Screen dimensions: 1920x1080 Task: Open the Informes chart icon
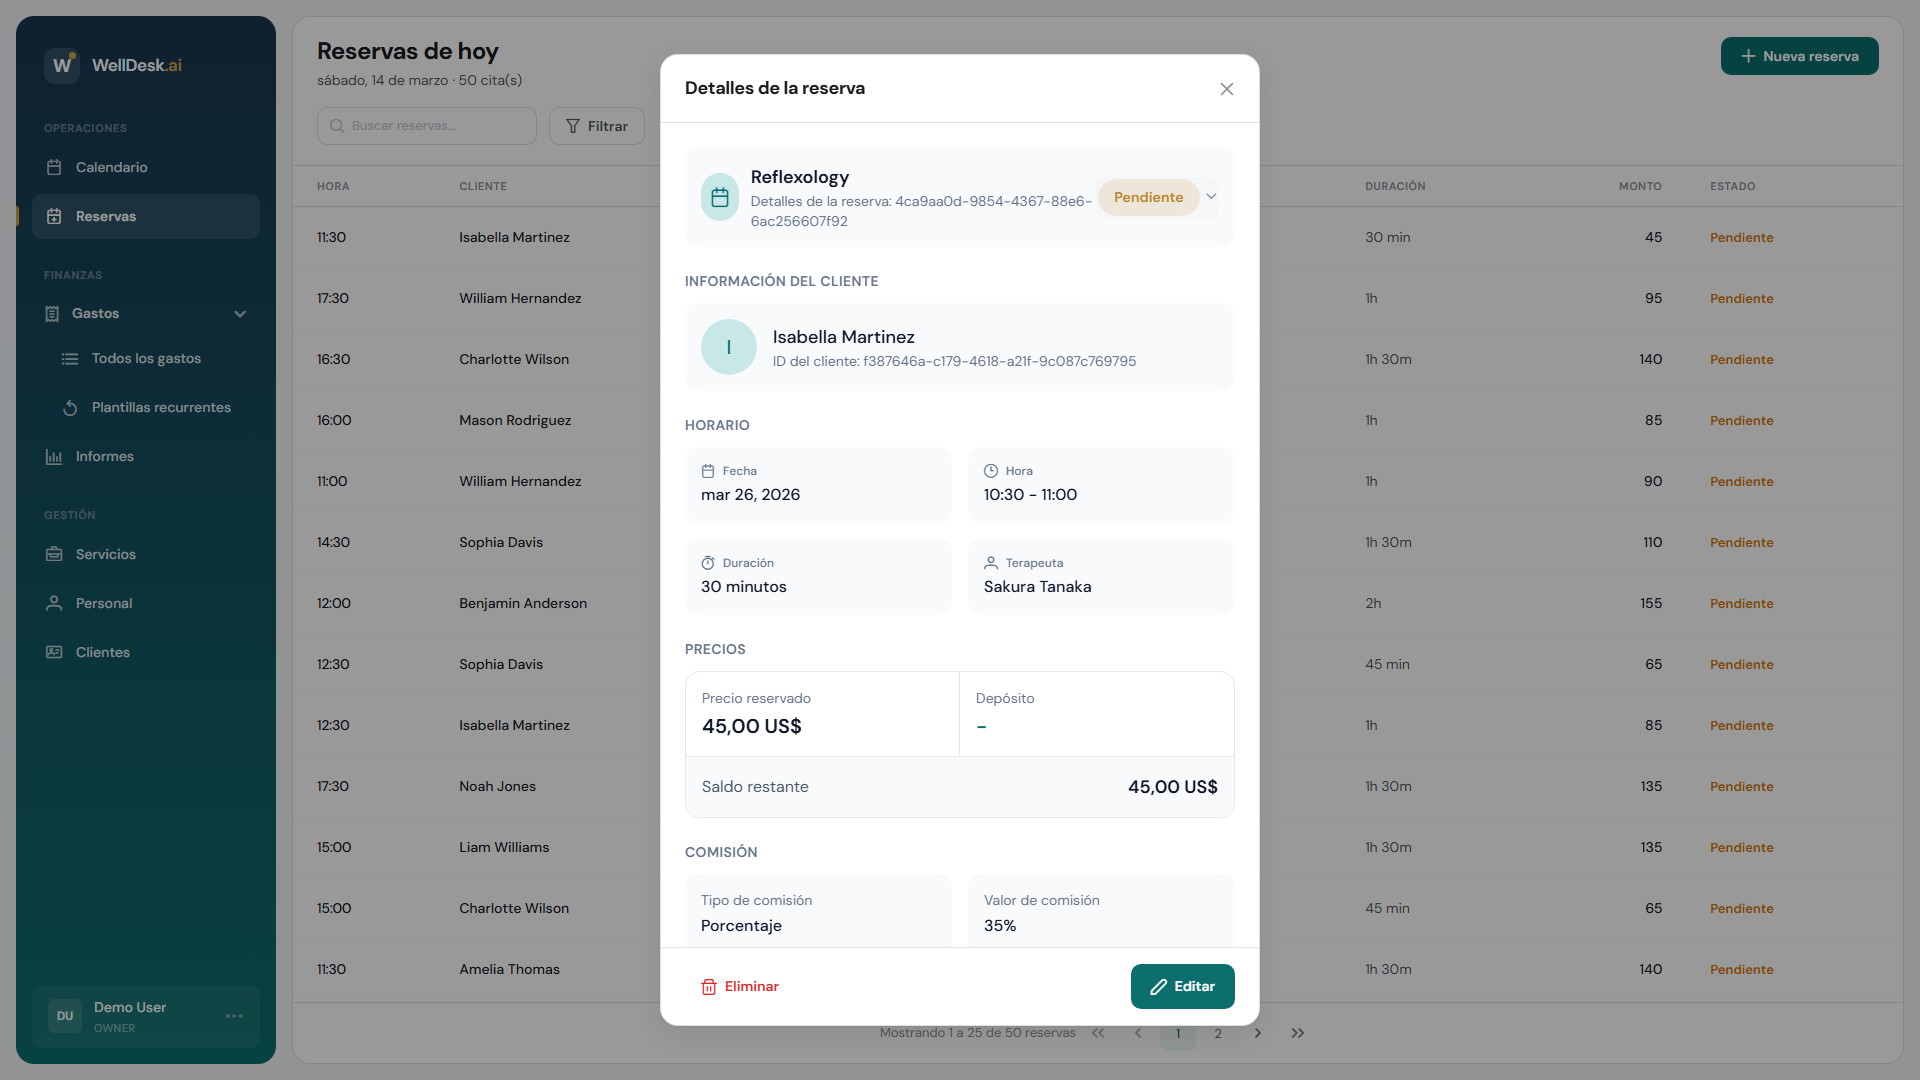tap(54, 456)
